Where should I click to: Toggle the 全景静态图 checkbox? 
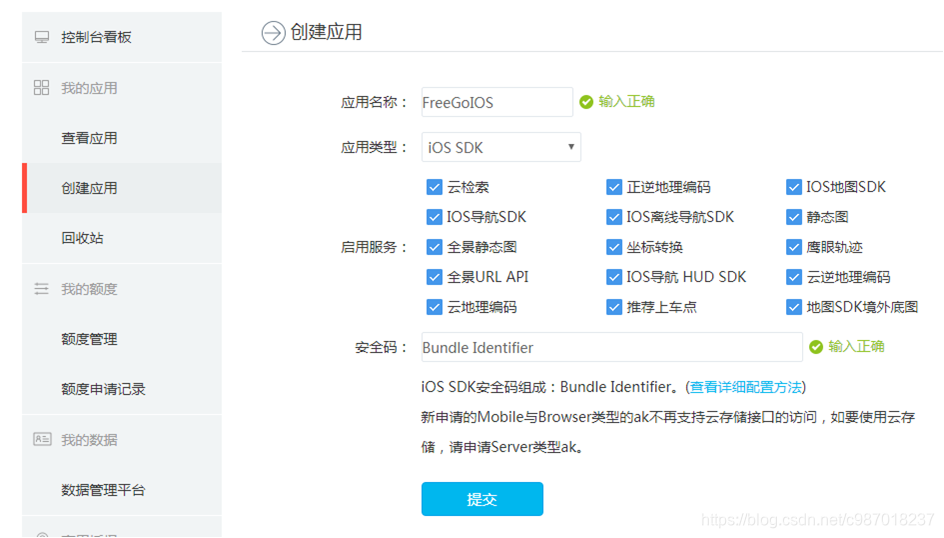pos(434,247)
